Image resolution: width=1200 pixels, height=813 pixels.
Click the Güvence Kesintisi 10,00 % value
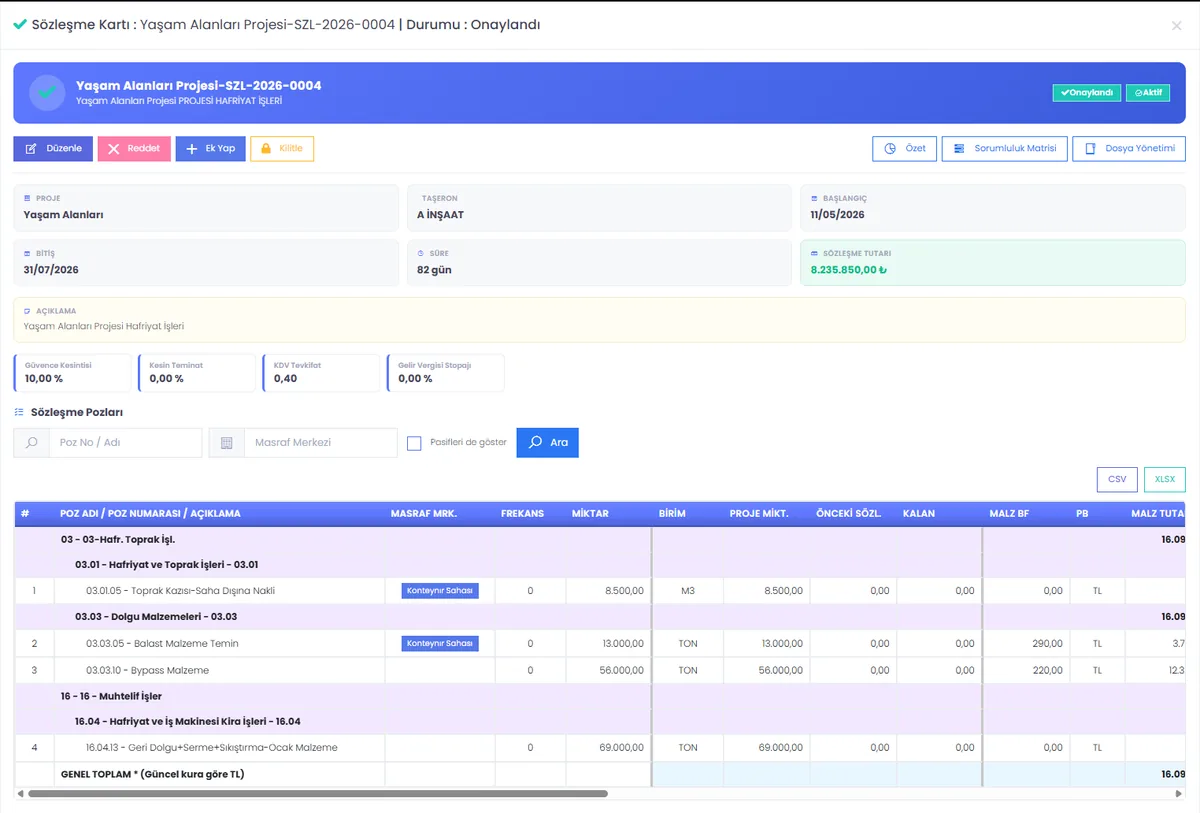(44, 379)
